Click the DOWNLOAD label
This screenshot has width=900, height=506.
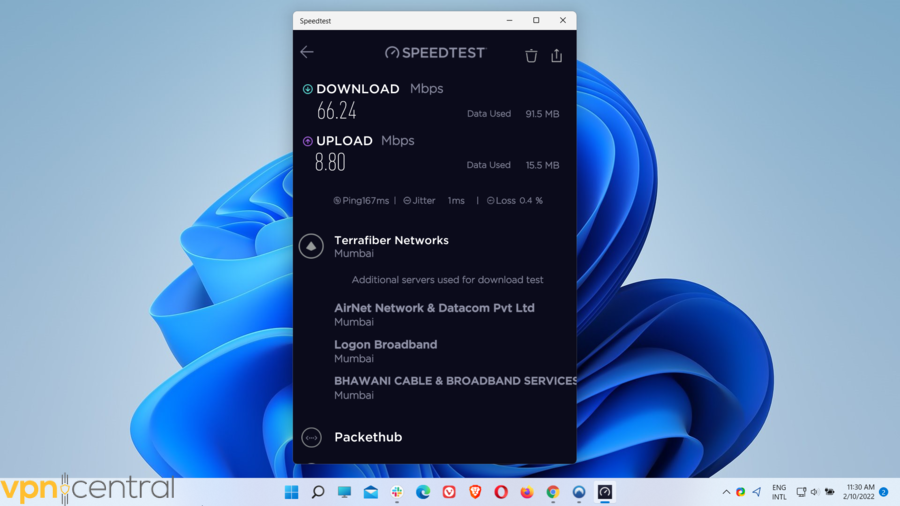point(358,89)
